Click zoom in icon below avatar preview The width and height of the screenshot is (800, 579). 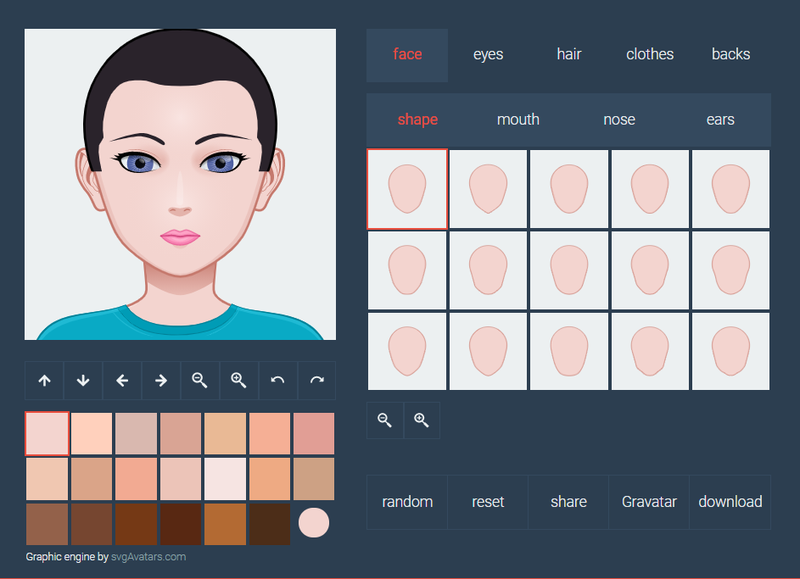pos(239,380)
